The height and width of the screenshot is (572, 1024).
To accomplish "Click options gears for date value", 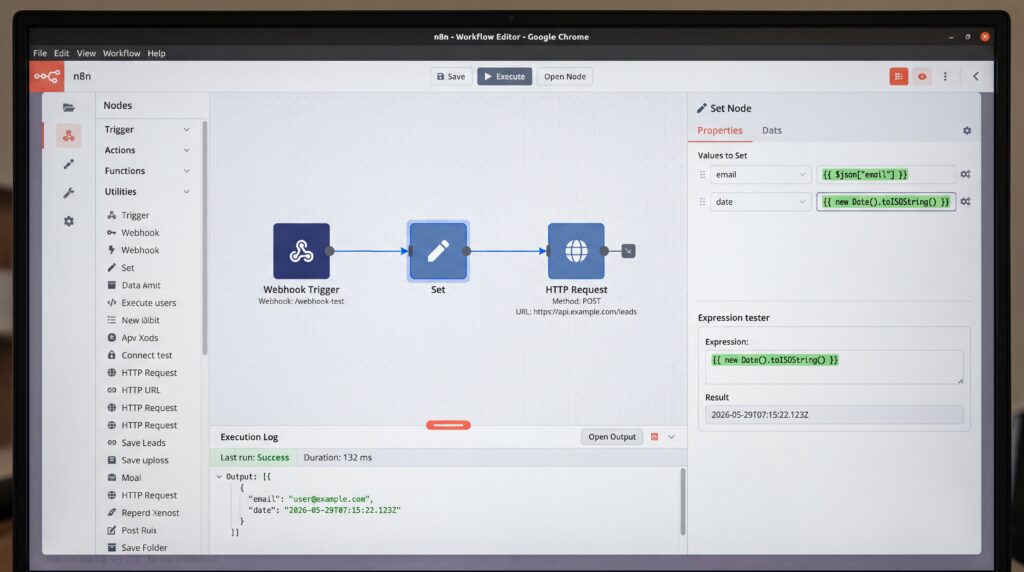I will point(965,202).
